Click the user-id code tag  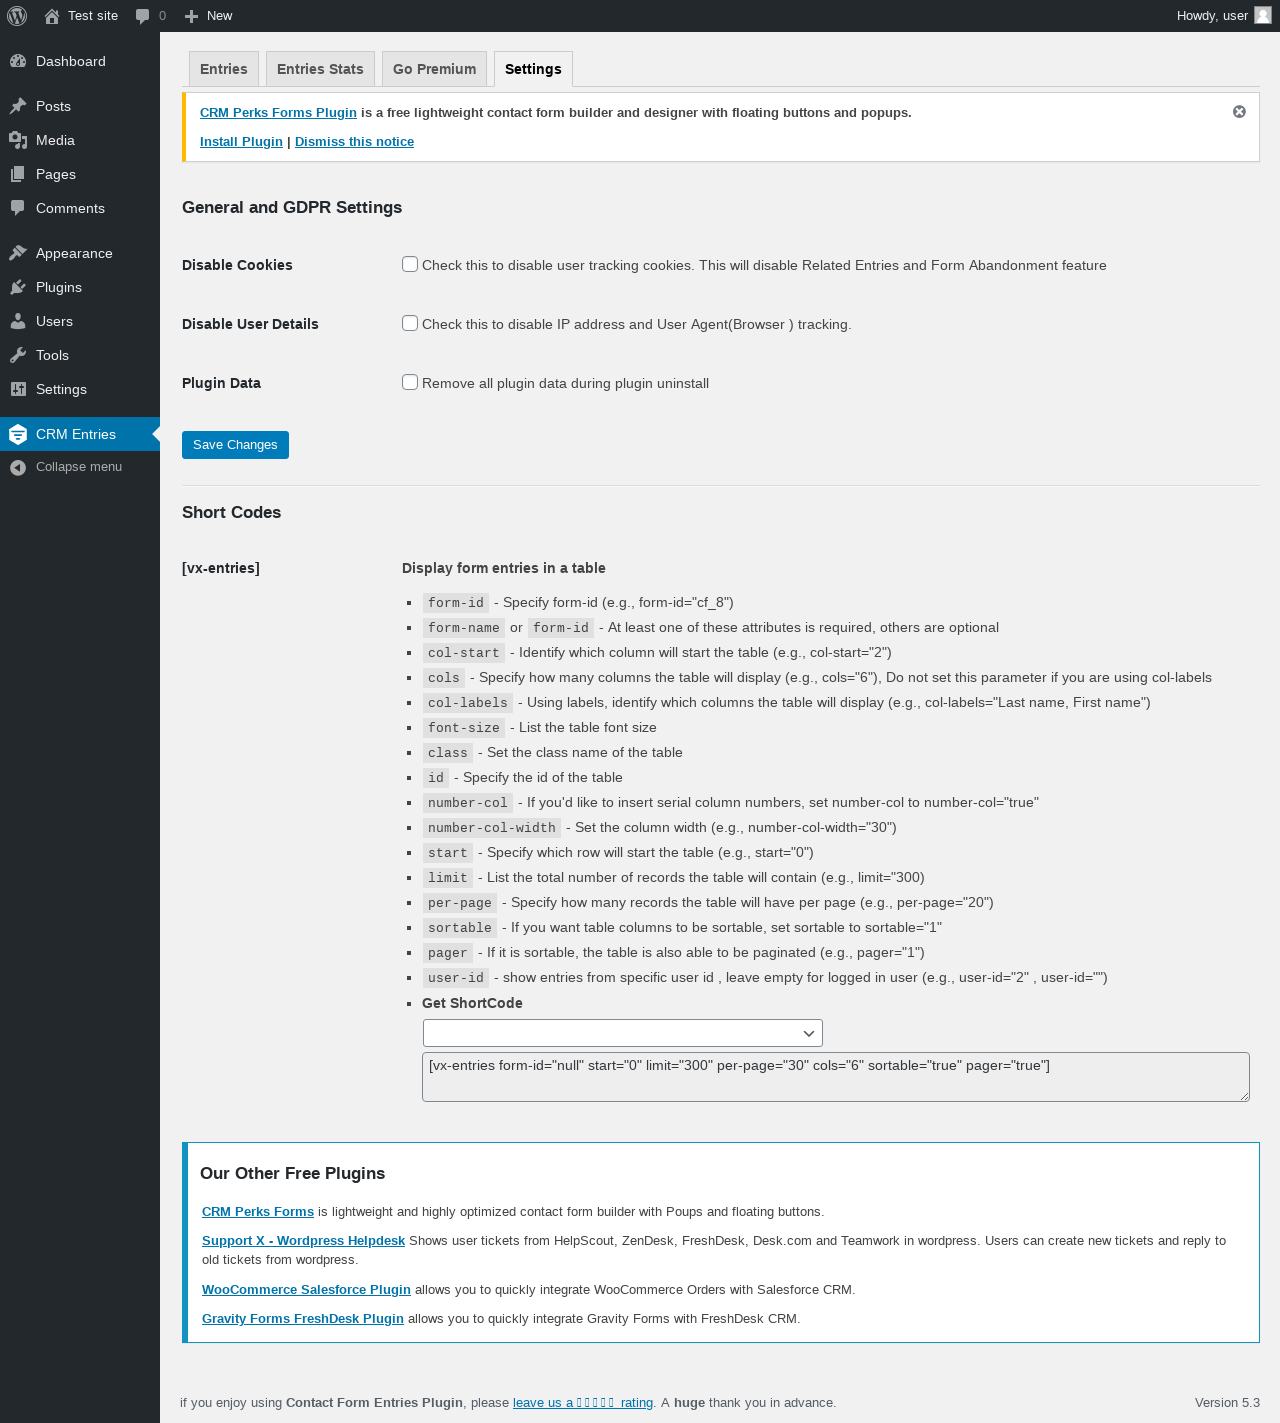[456, 978]
